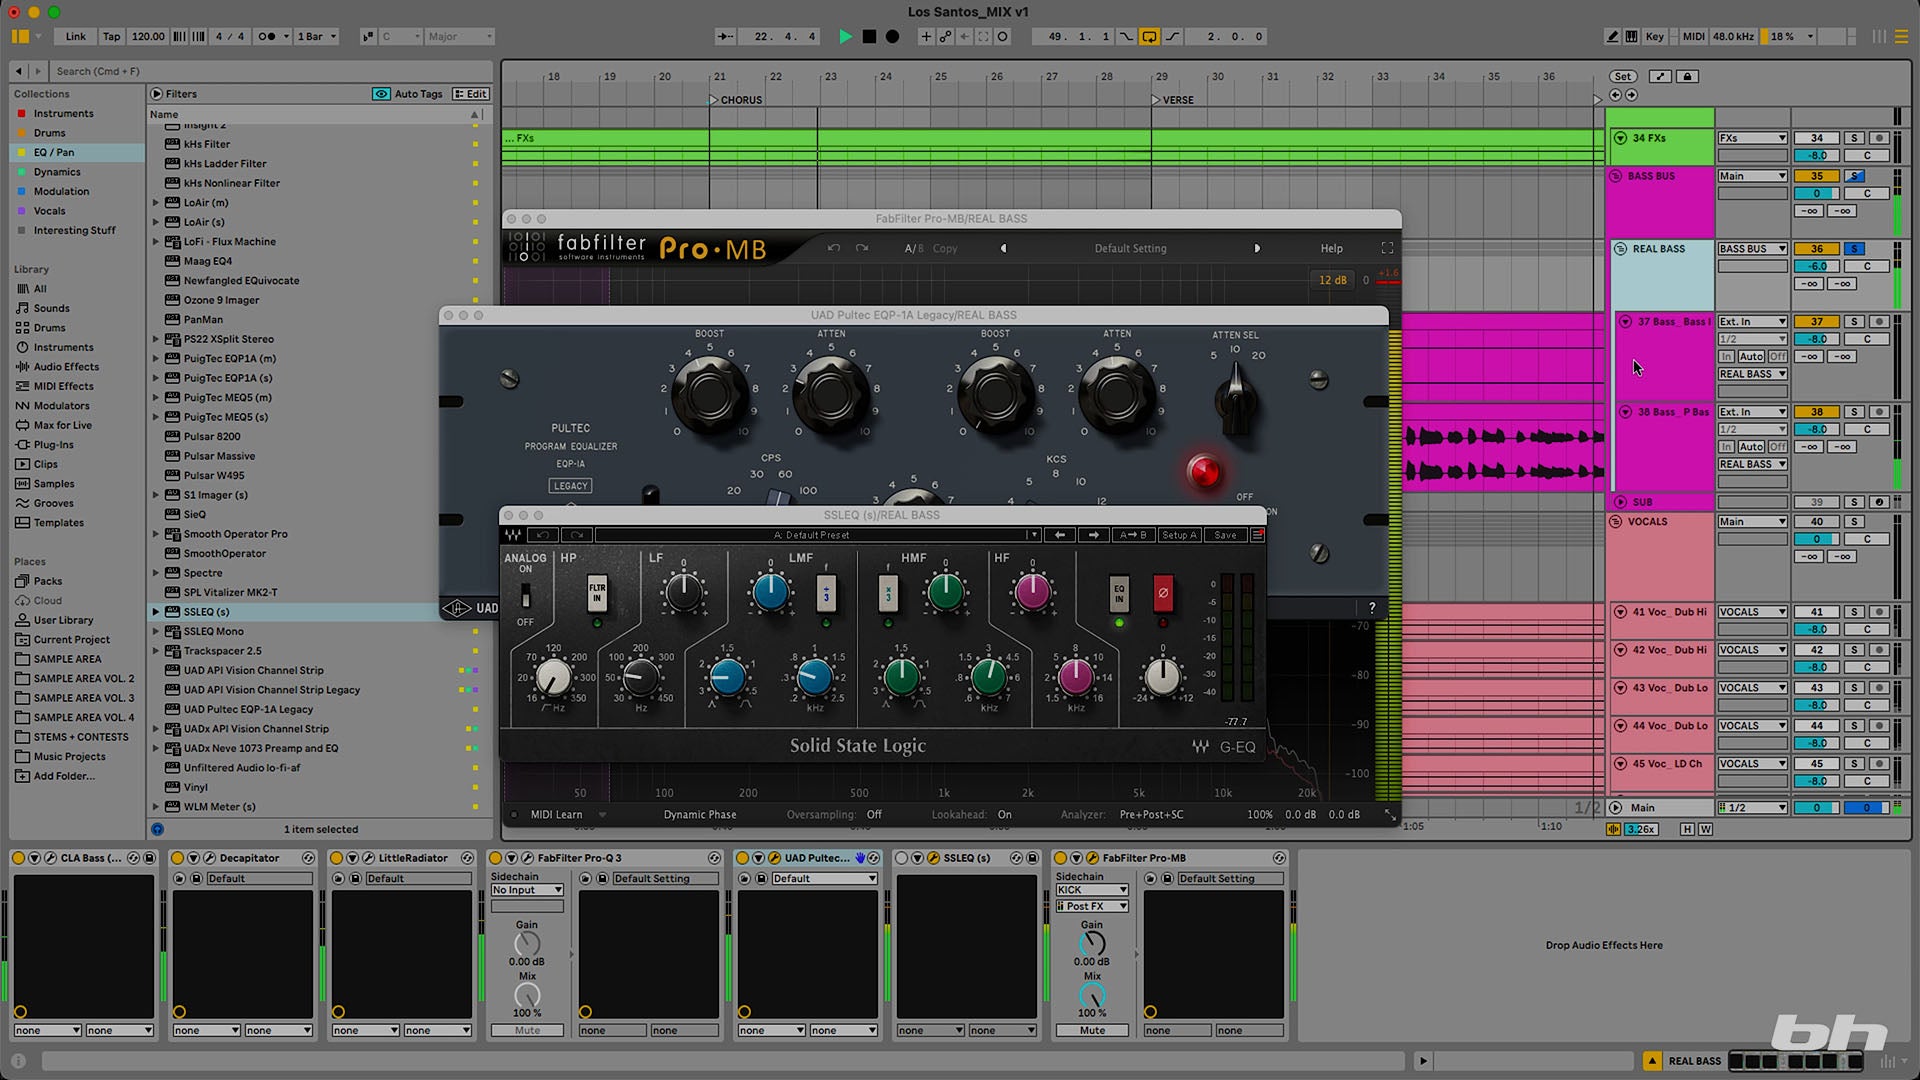Click MIDI Learn in Pro-MB footer

(x=556, y=815)
